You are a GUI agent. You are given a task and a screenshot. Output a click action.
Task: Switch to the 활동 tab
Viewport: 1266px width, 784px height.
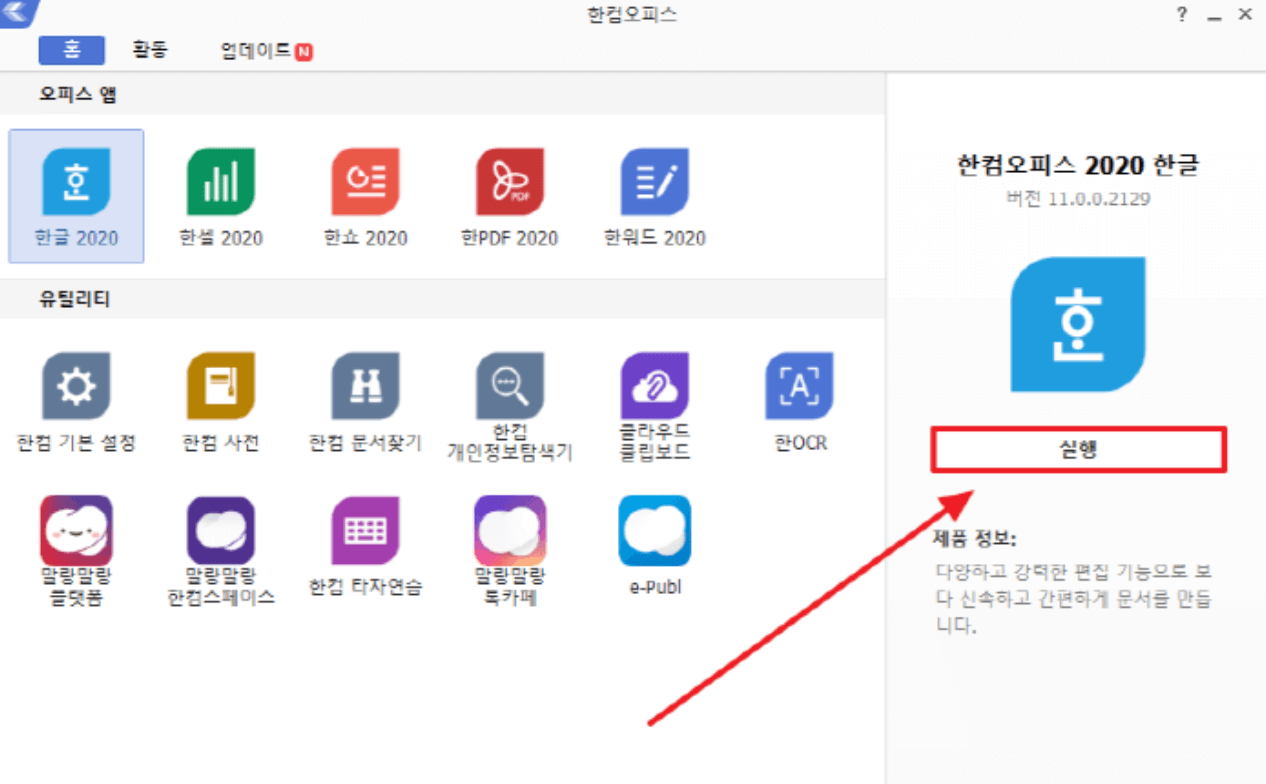tap(150, 49)
